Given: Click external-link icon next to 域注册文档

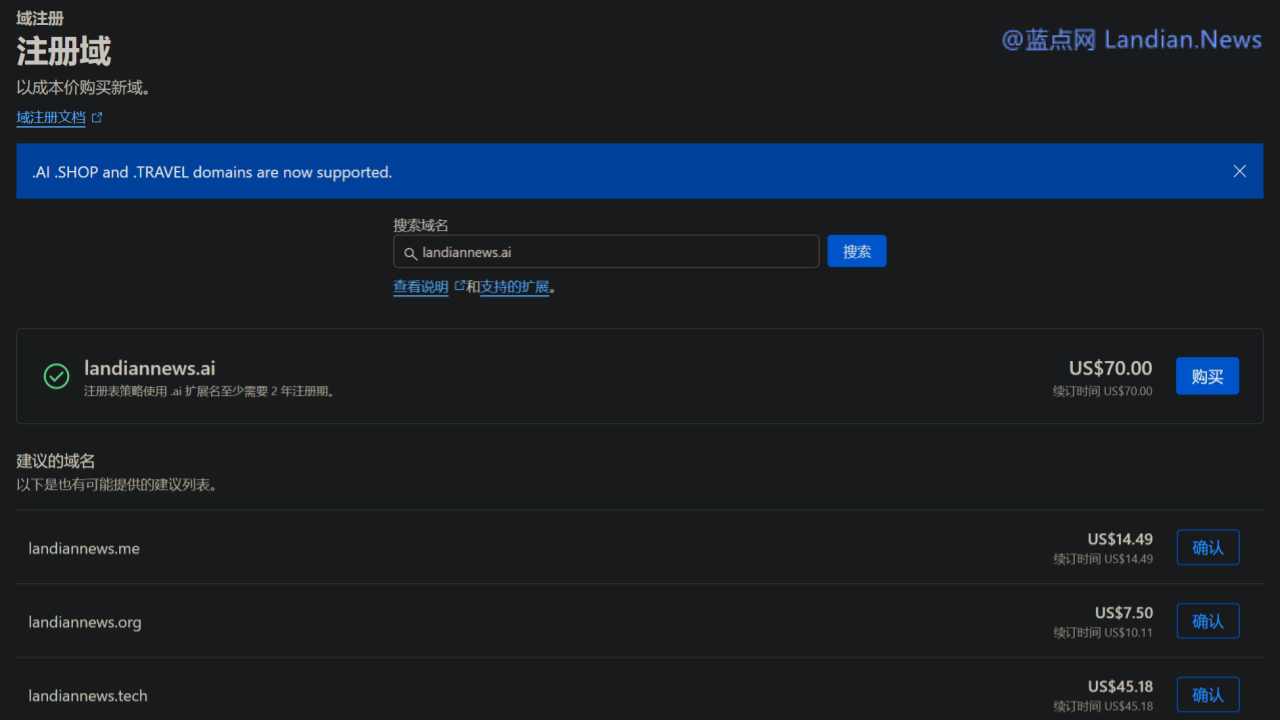Looking at the screenshot, I should point(97,118).
